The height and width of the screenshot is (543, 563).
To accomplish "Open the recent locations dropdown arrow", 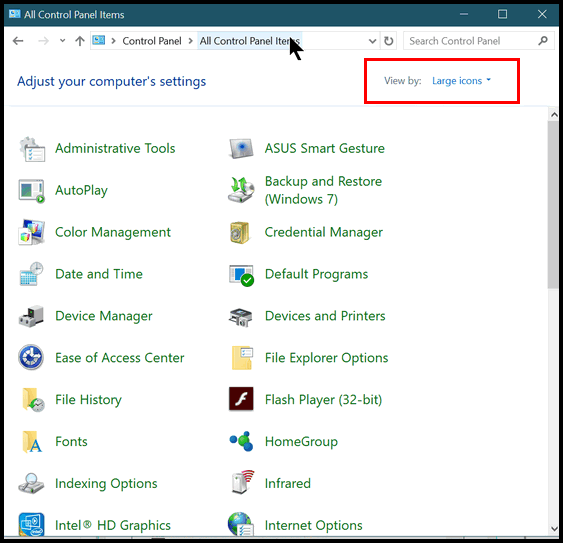I will click(x=62, y=41).
